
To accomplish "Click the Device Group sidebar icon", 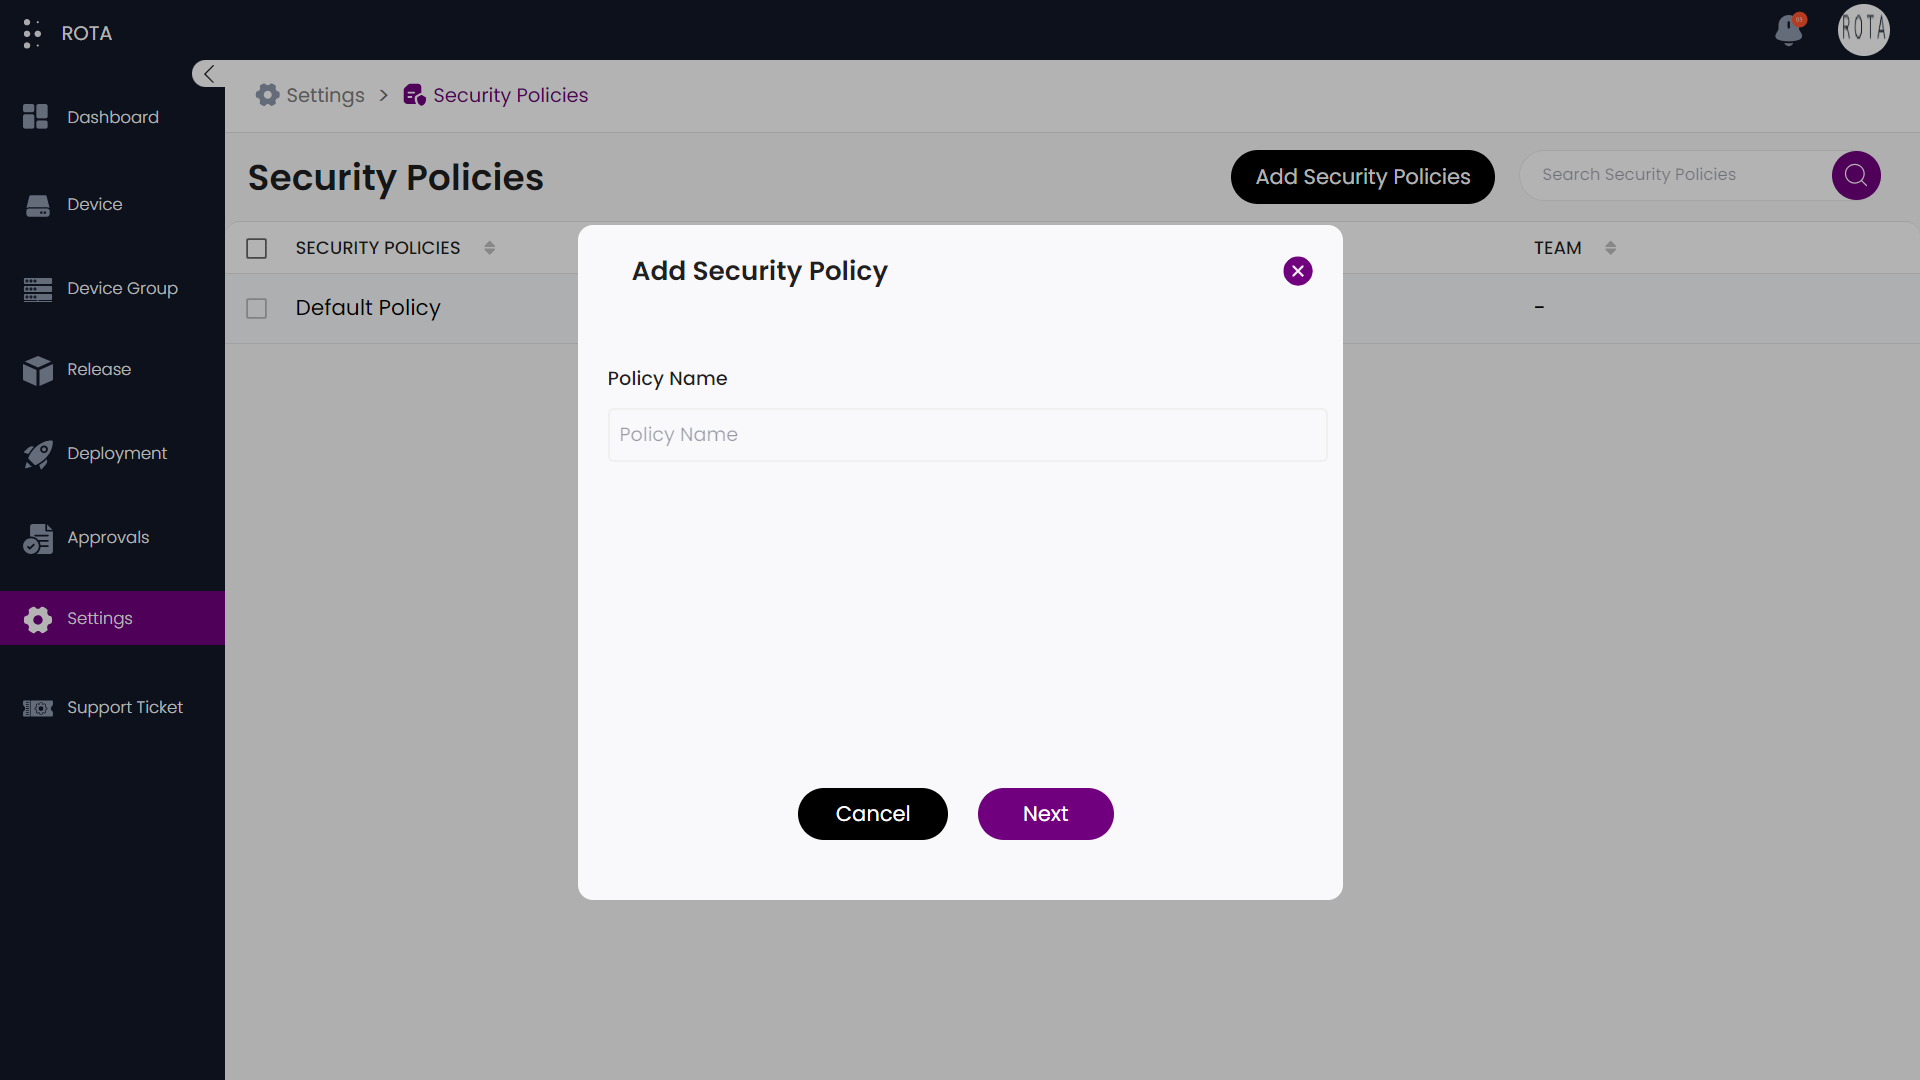I will 38,287.
